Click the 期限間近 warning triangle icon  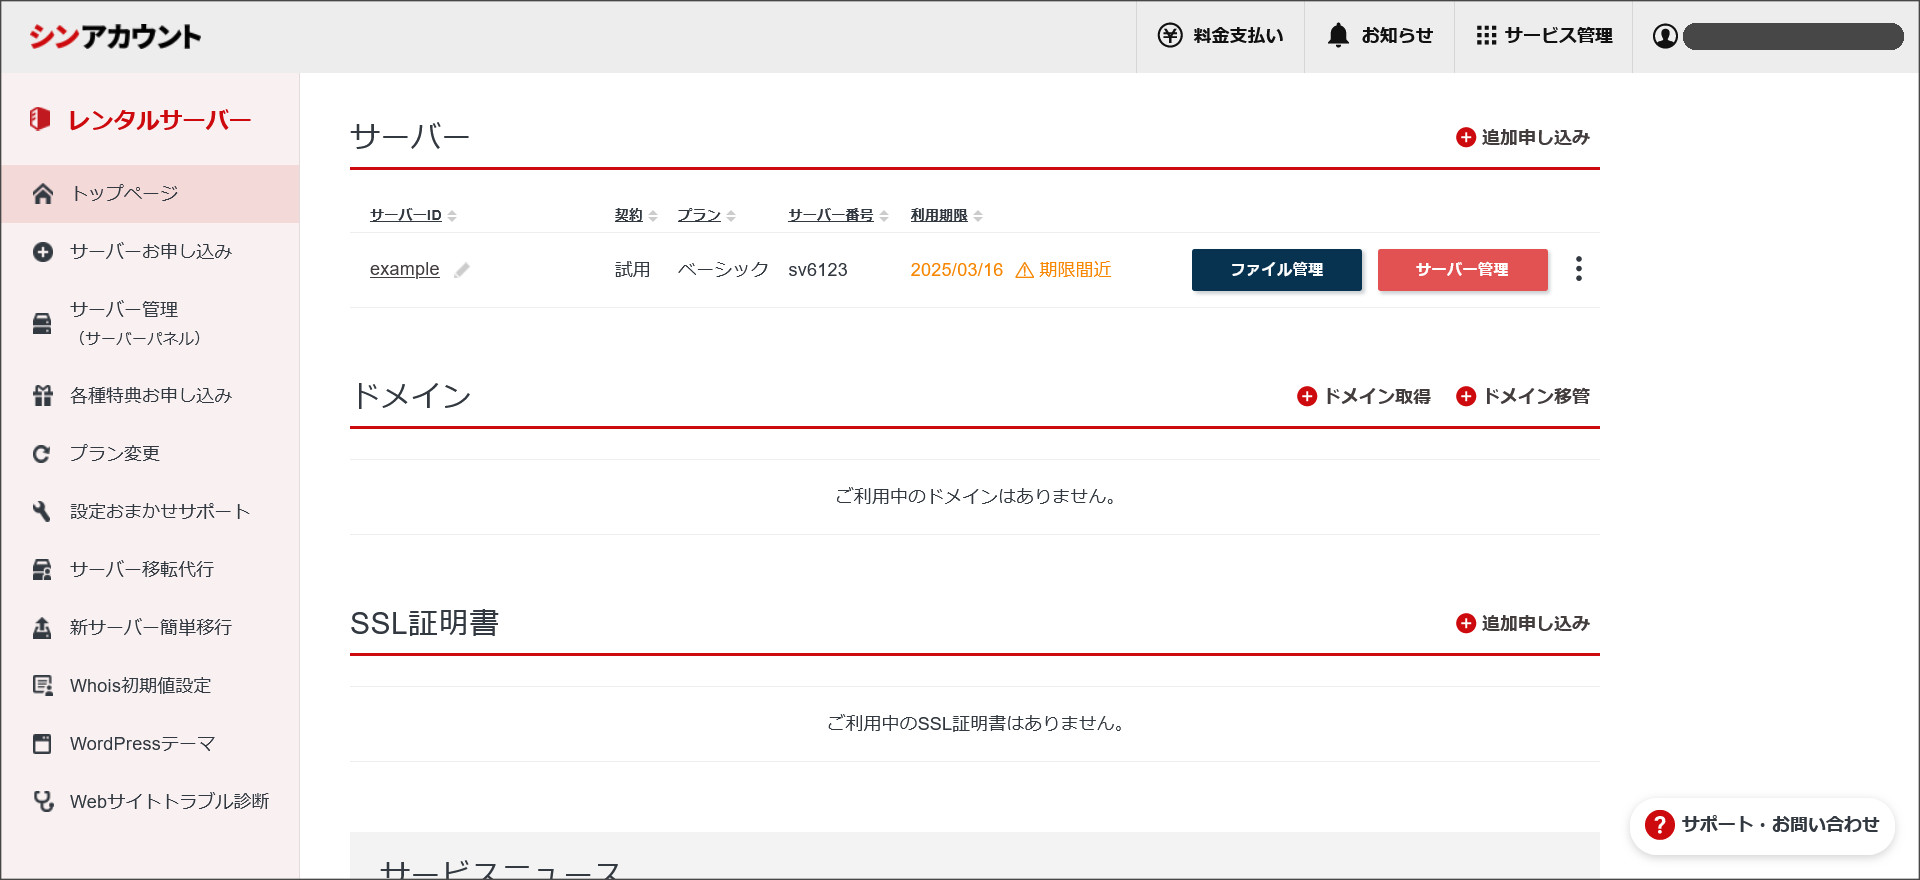coord(1024,270)
